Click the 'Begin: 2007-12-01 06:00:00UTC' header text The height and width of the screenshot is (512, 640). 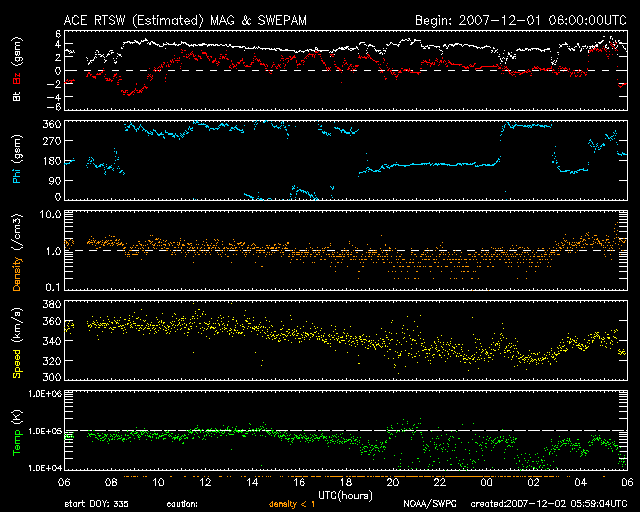(521, 20)
